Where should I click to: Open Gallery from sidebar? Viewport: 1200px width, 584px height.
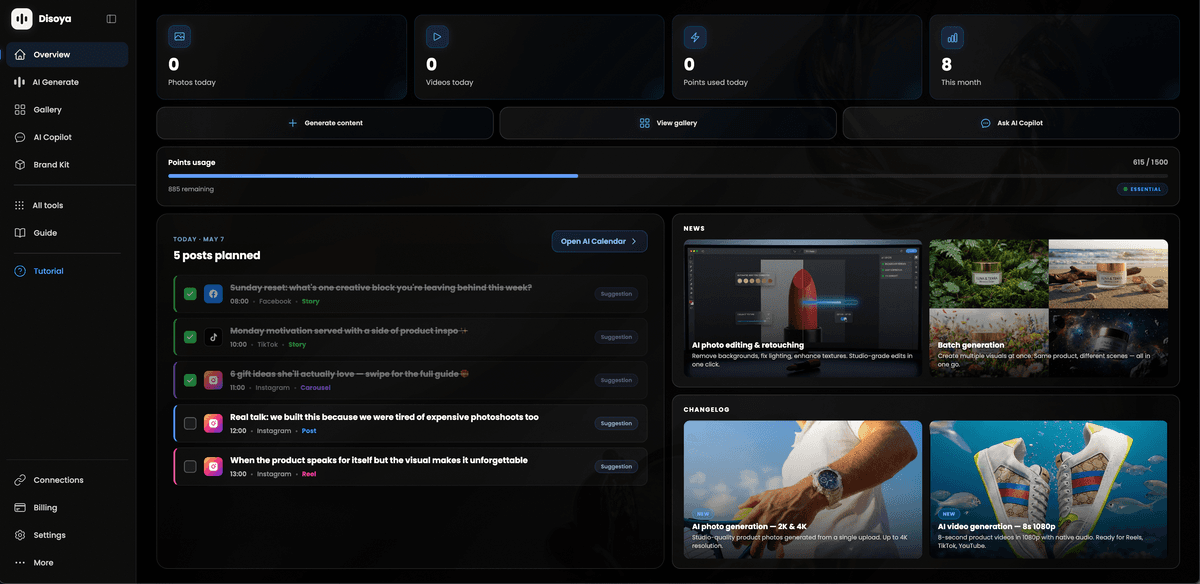tap(68, 110)
